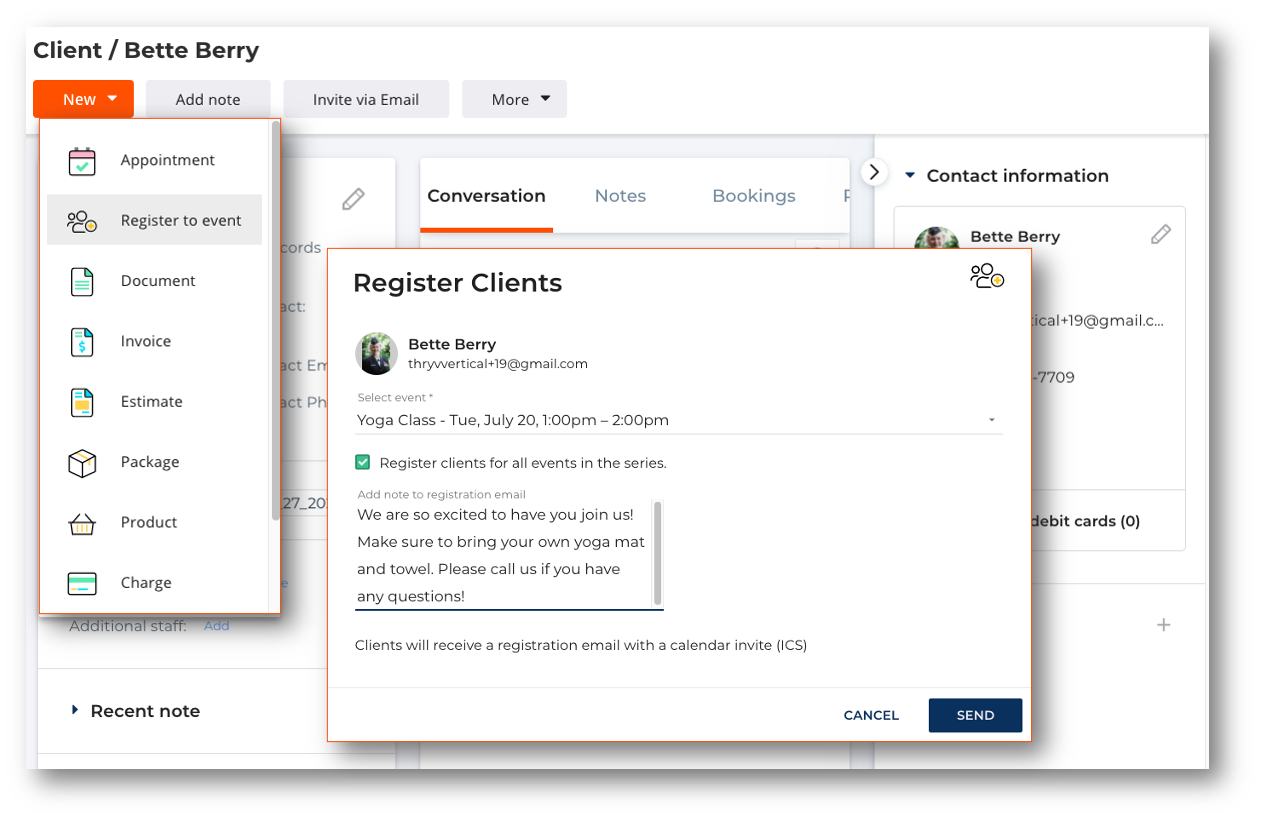The width and height of the screenshot is (1266, 813).
Task: Click the Register to event people icon
Action: pyautogui.click(x=82, y=221)
